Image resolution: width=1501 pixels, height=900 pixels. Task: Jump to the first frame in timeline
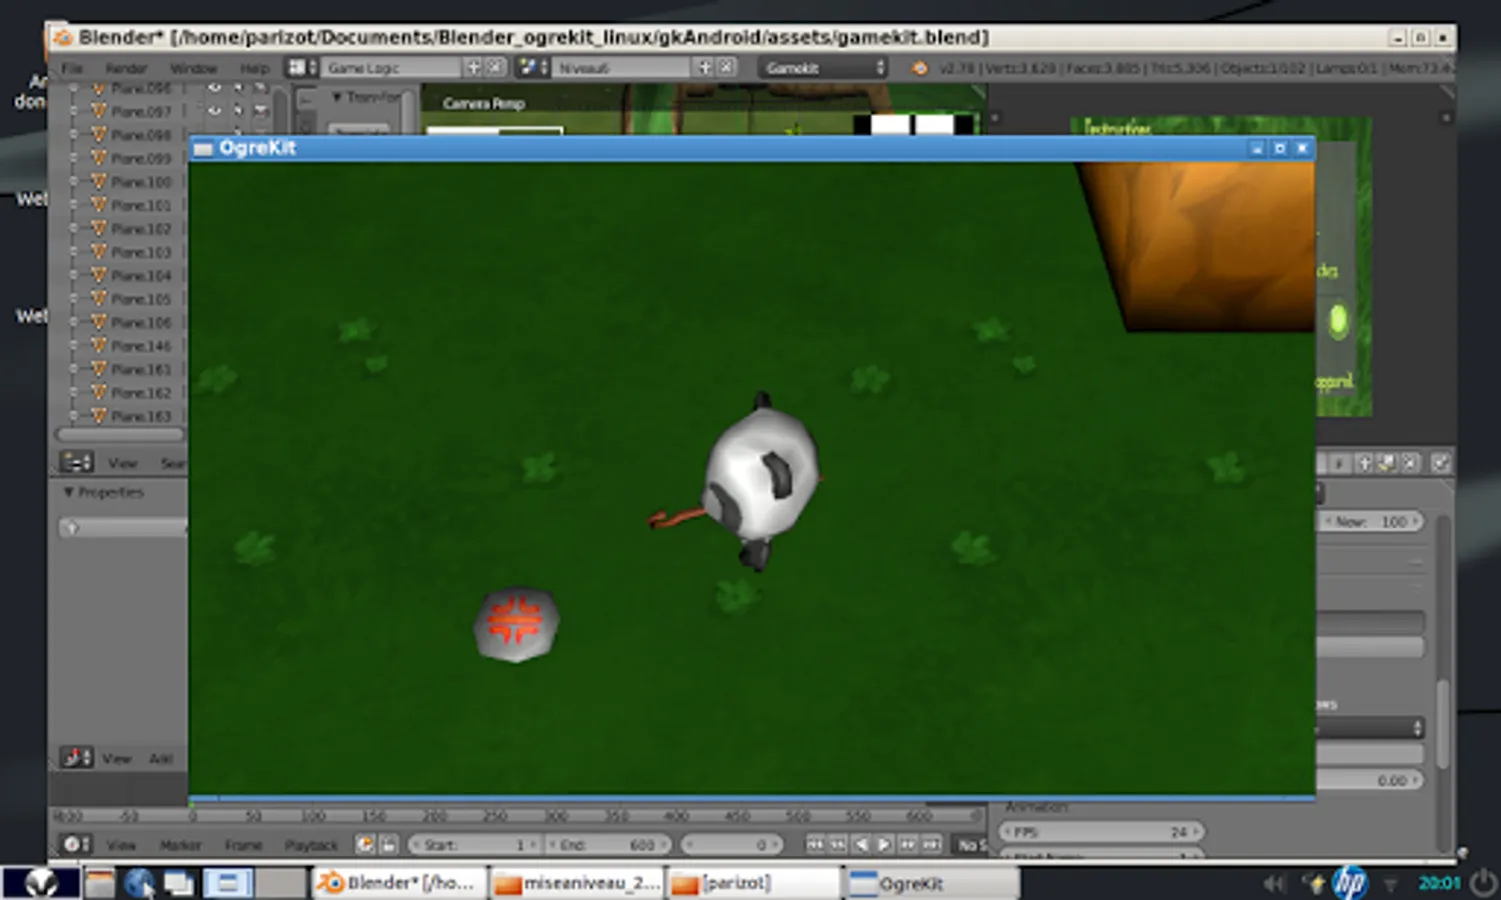point(815,844)
